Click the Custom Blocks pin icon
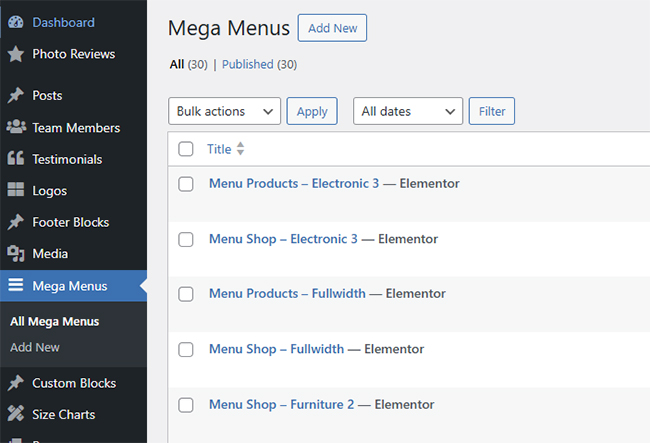650x443 pixels. point(16,383)
